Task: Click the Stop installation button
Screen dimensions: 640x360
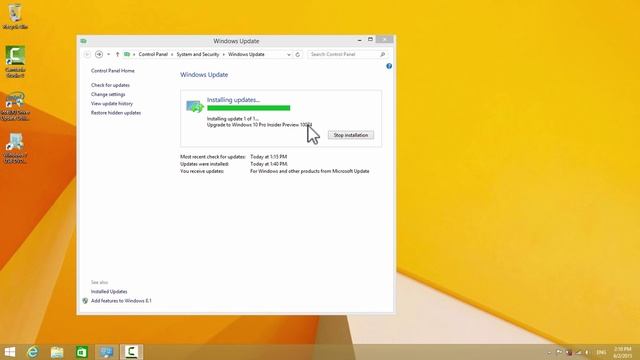Action: click(x=351, y=135)
